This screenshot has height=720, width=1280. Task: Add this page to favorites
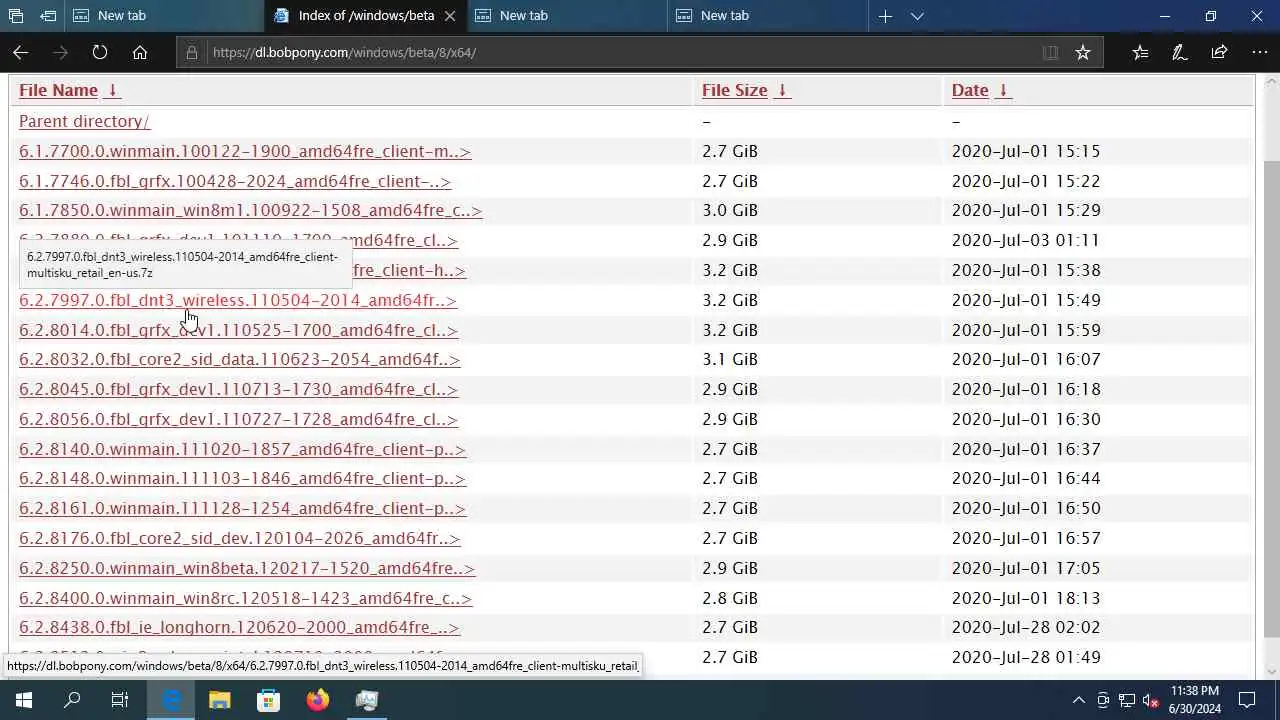click(1083, 52)
